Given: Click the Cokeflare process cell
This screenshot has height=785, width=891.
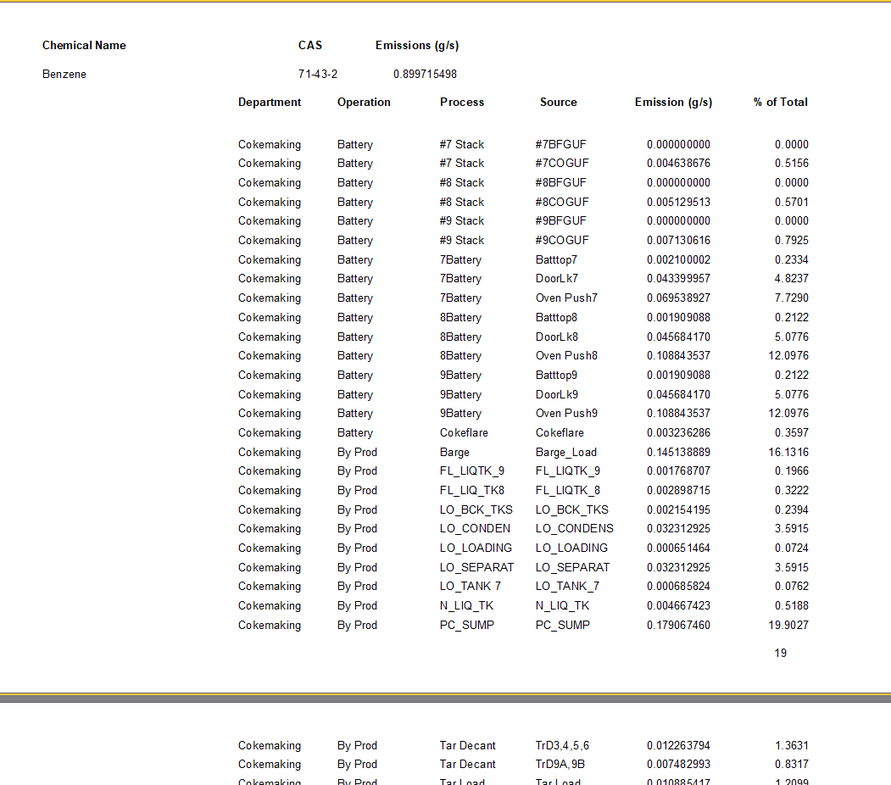Looking at the screenshot, I should [462, 433].
